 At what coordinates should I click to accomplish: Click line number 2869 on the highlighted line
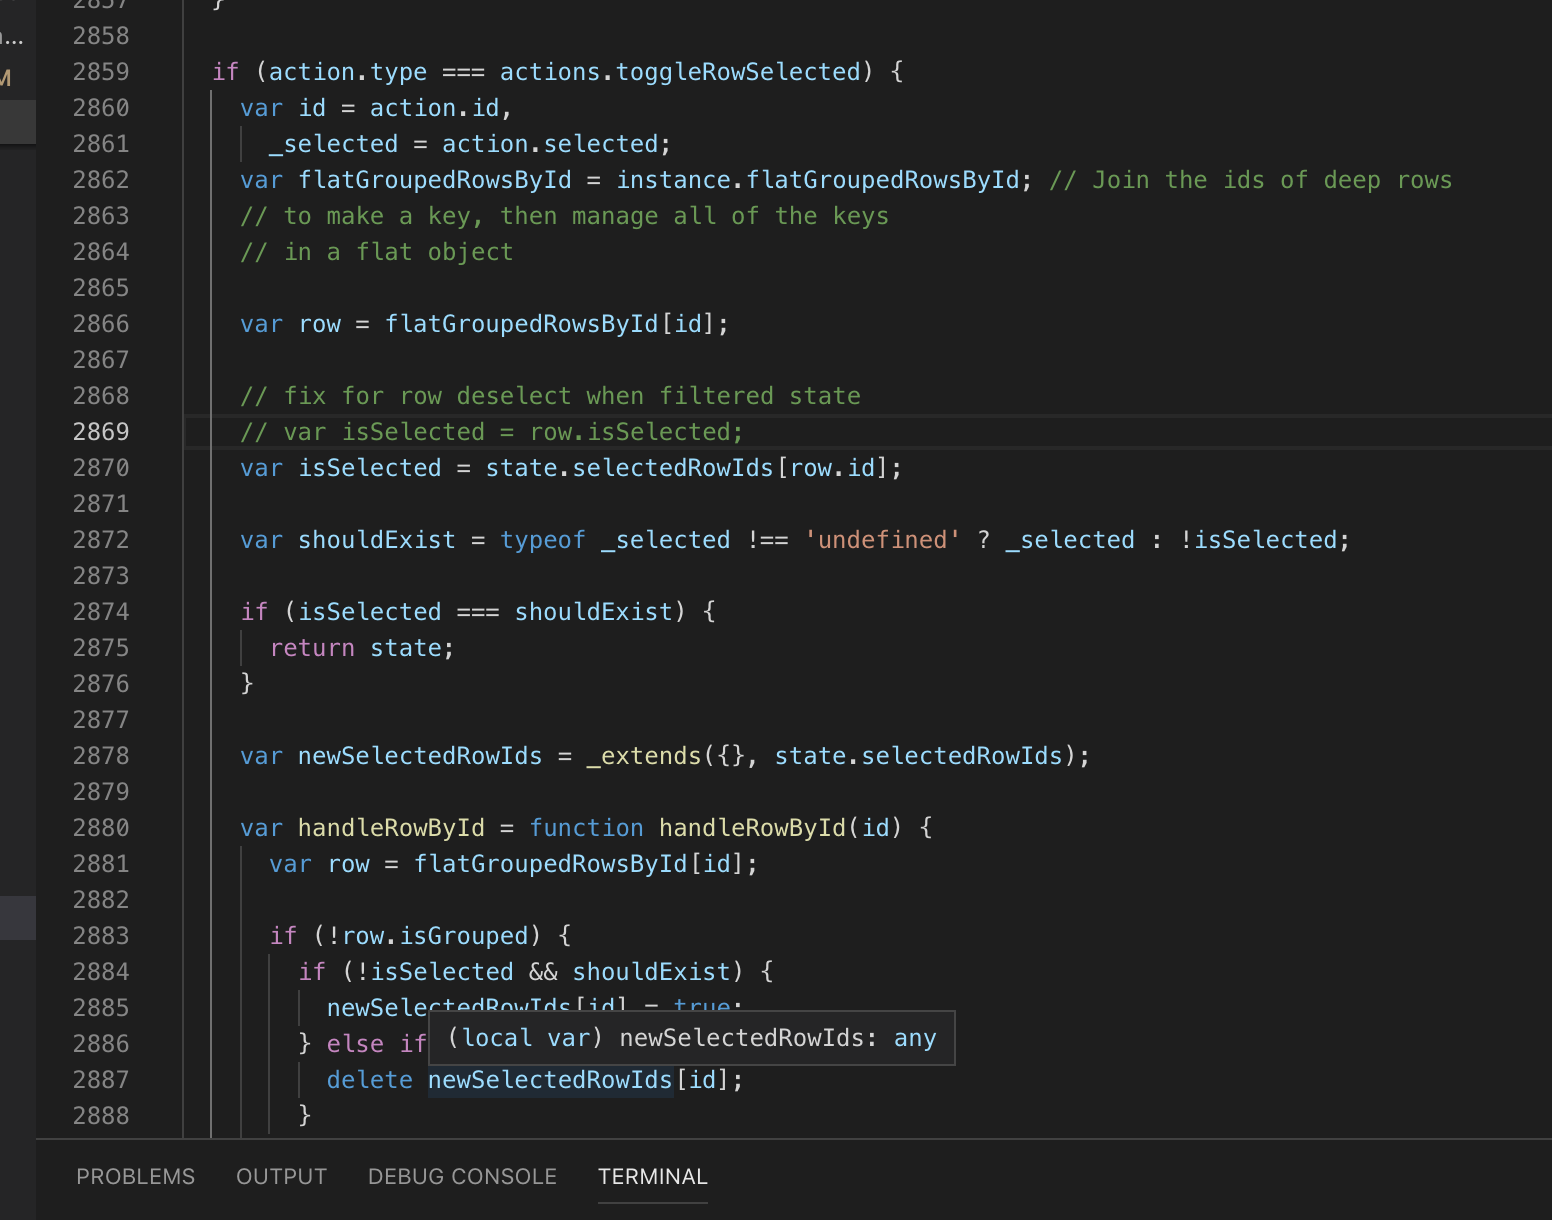tap(100, 431)
